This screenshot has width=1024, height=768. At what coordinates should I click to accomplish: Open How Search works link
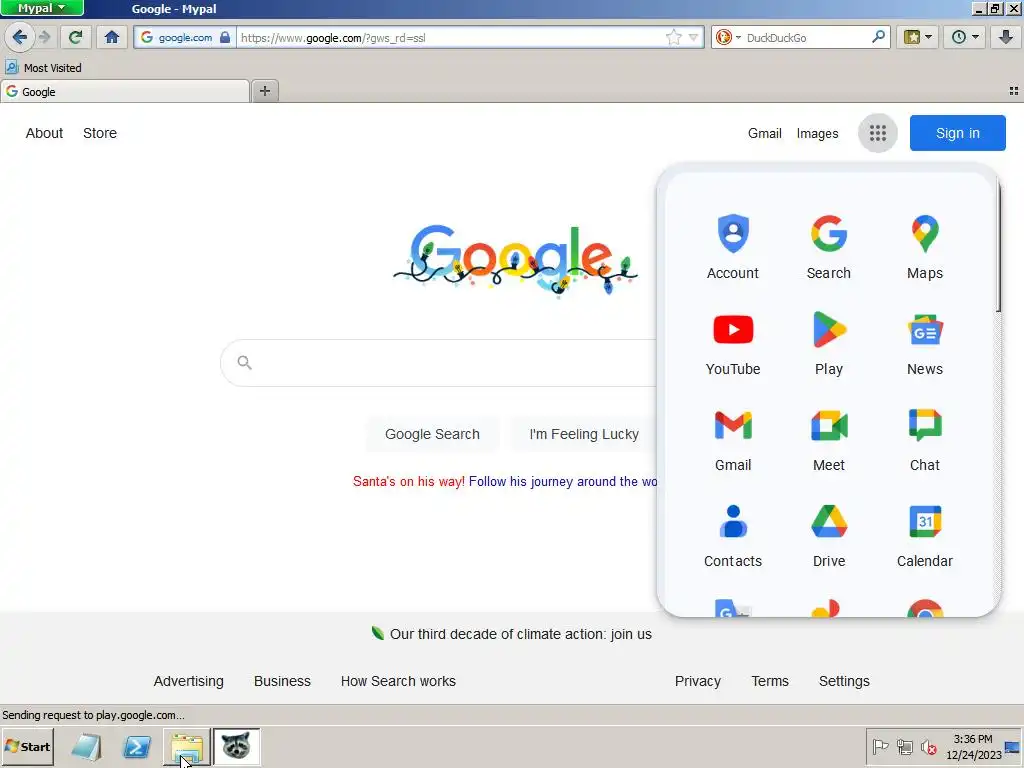[x=398, y=681]
